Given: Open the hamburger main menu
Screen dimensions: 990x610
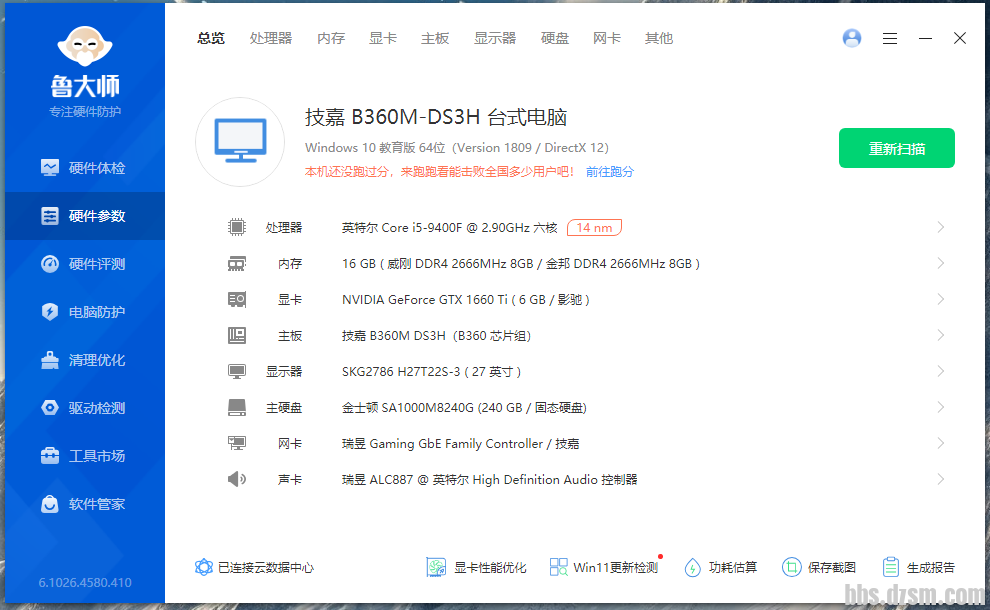Looking at the screenshot, I should tap(890, 38).
